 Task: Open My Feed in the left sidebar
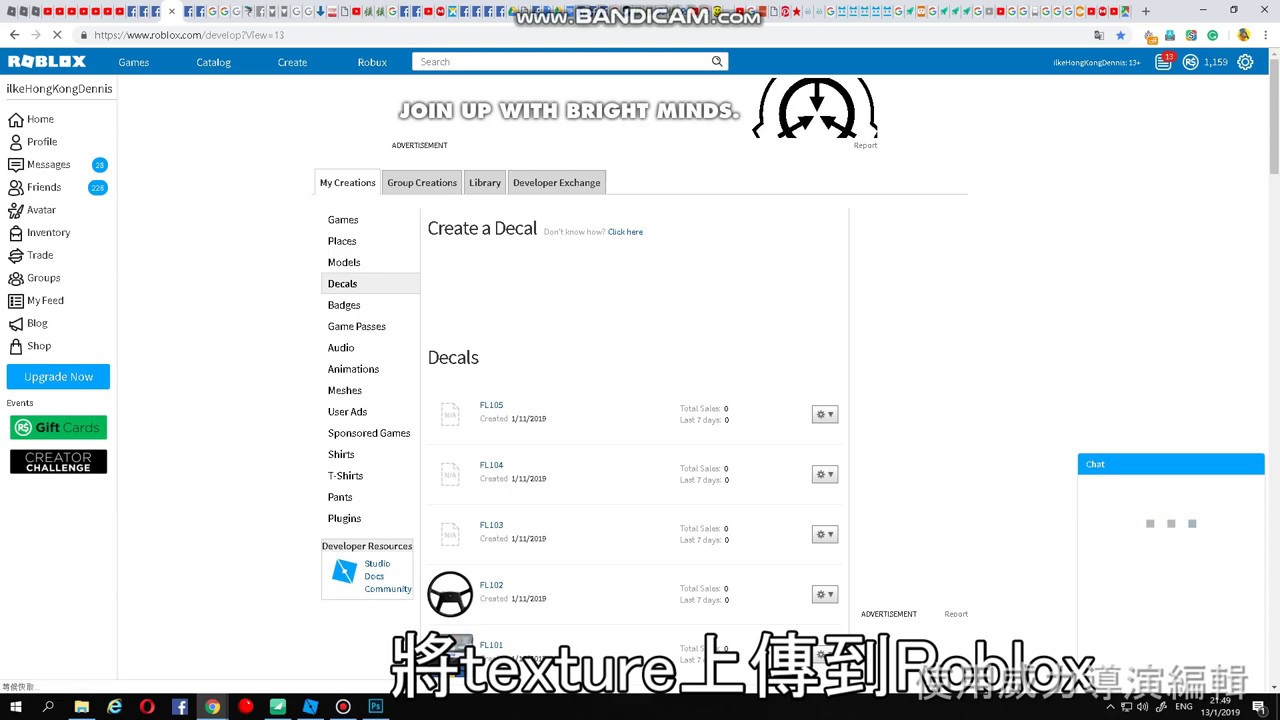36,301
